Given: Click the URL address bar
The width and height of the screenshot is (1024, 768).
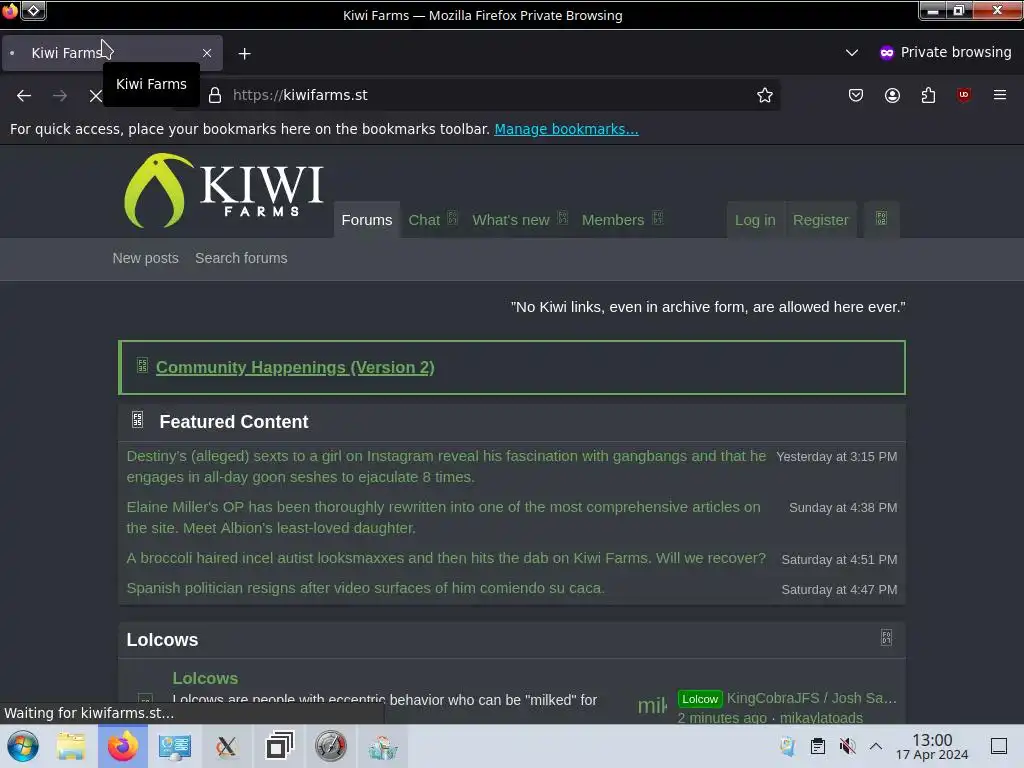Looking at the screenshot, I should click(x=490, y=95).
